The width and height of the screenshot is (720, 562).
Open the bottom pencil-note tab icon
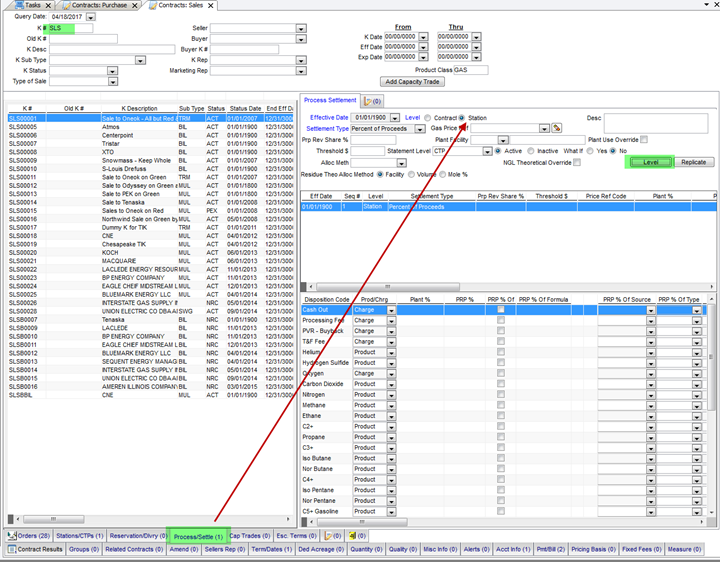click(330, 536)
